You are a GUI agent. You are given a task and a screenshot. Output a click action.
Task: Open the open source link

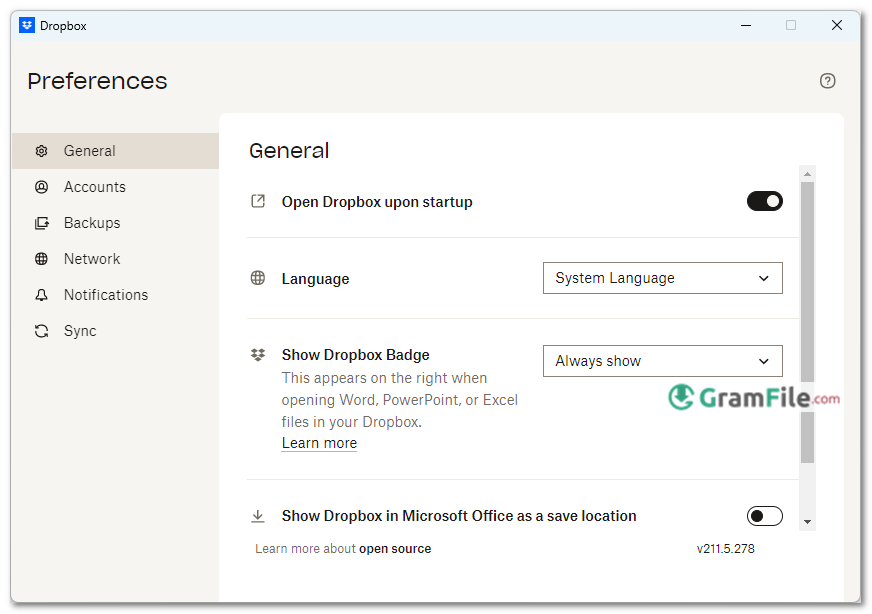[395, 549]
